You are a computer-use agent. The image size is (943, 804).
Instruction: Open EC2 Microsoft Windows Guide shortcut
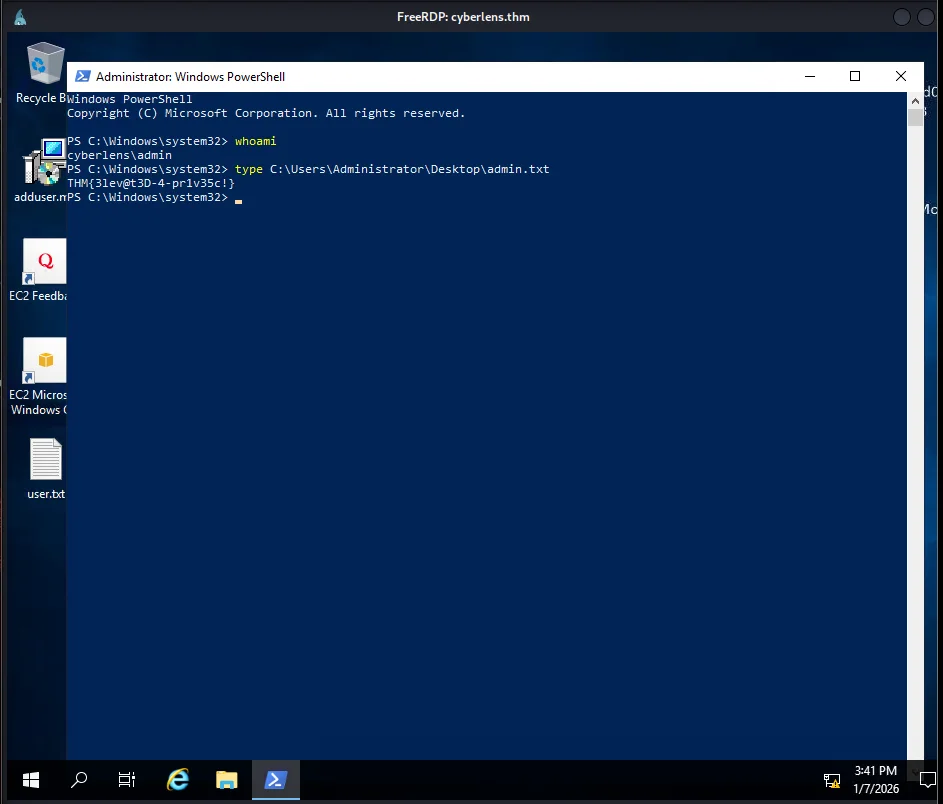[44, 361]
